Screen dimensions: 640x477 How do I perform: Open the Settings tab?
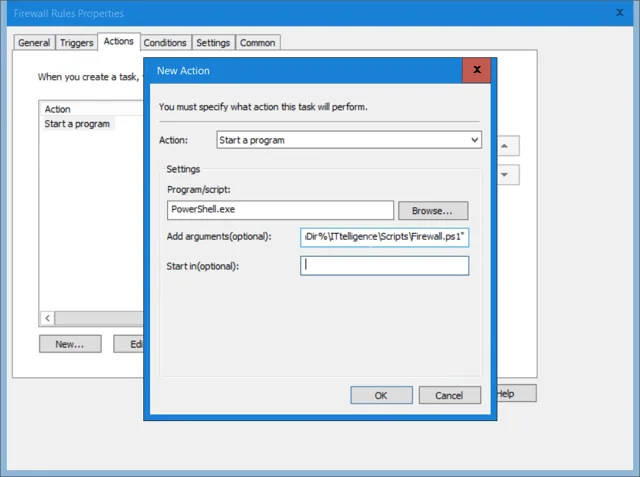pos(213,42)
